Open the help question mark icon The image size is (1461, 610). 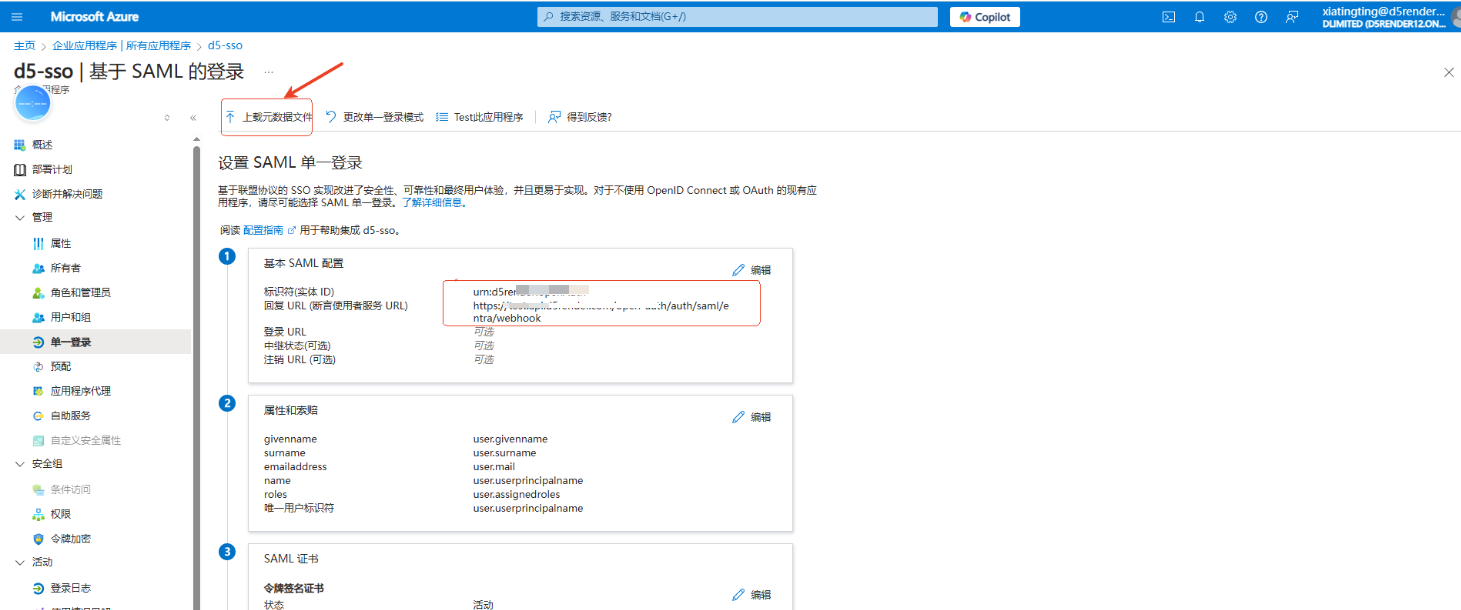pyautogui.click(x=1261, y=17)
